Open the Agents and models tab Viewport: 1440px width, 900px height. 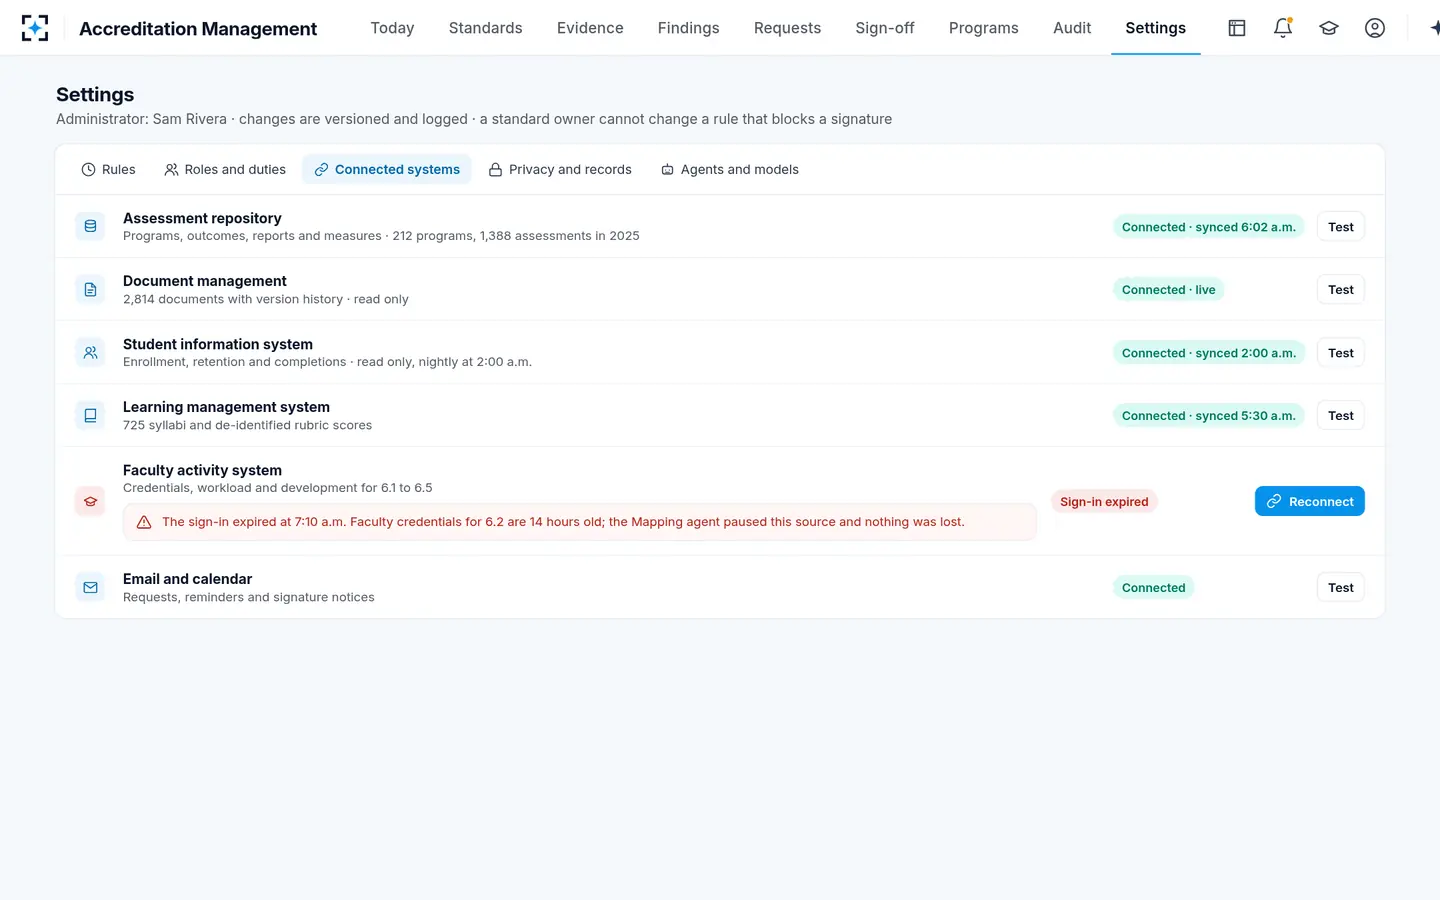tap(730, 169)
